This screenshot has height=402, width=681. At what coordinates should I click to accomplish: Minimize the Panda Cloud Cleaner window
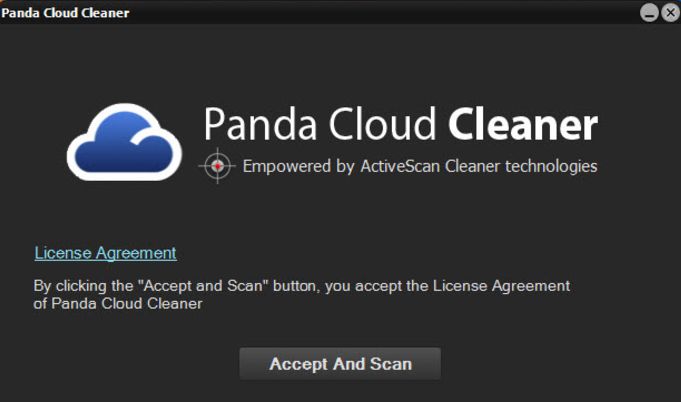pos(650,13)
